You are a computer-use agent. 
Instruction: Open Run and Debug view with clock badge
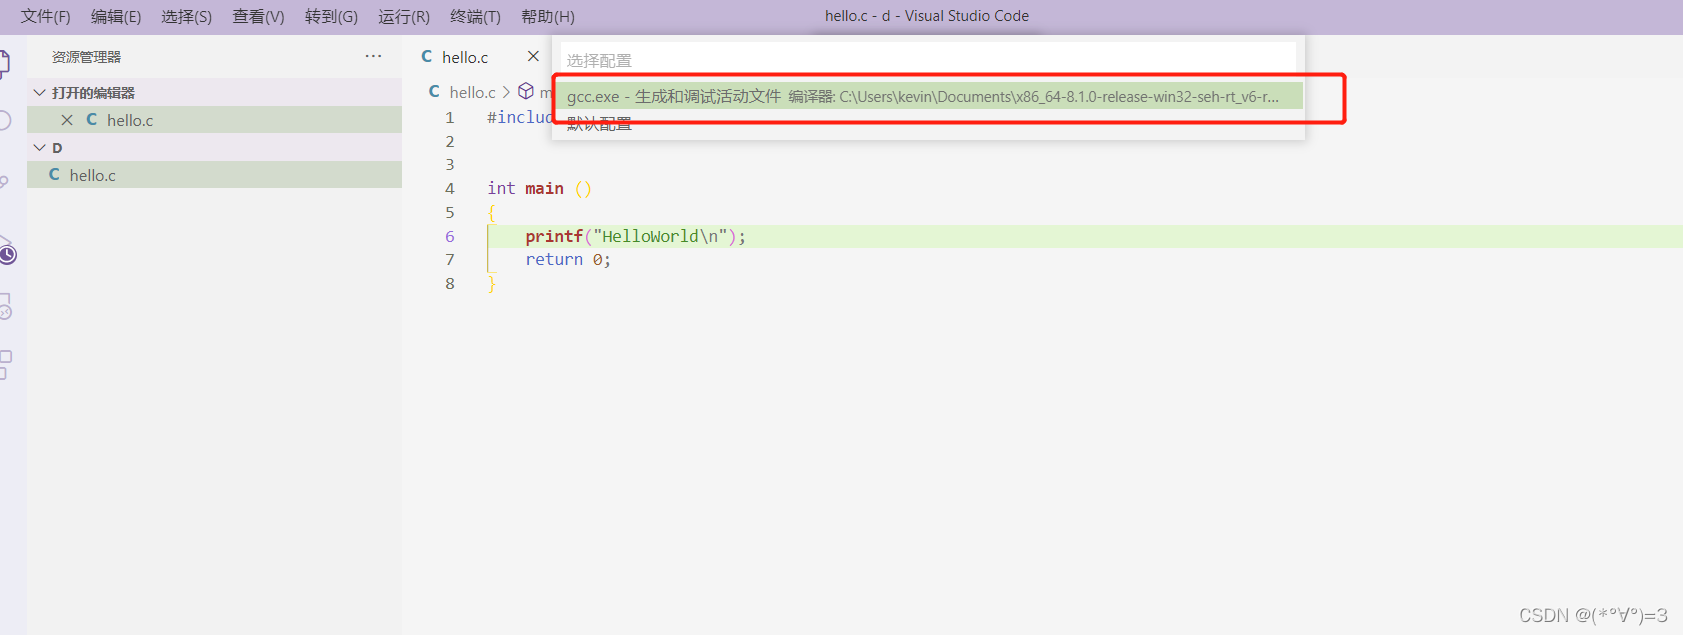[7, 251]
